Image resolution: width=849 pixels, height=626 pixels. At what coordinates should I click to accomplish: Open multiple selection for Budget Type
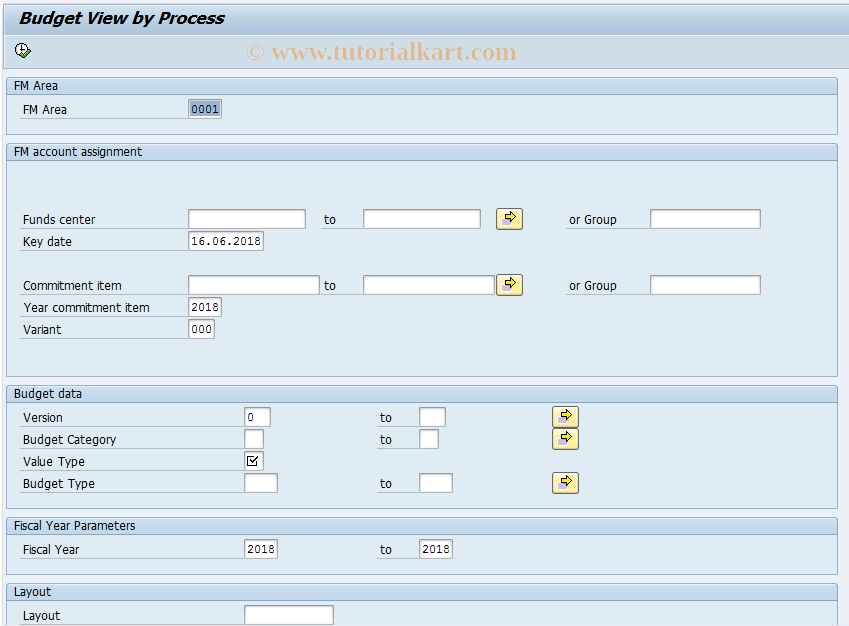click(565, 482)
